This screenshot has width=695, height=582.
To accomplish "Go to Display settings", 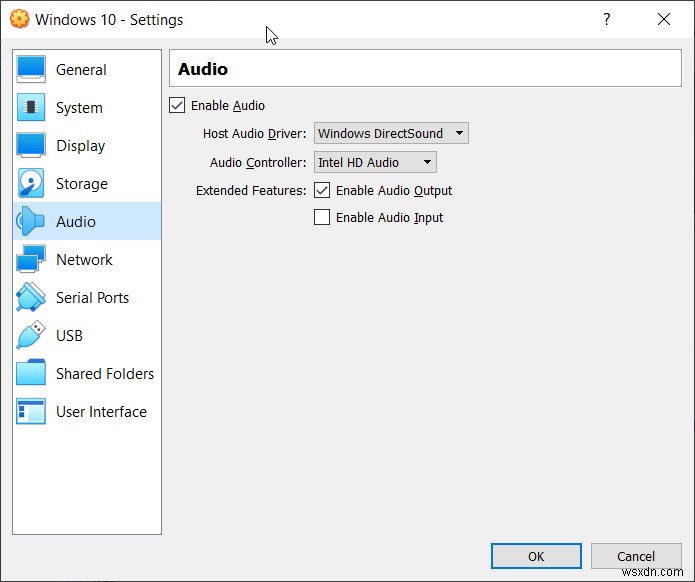I will click(87, 146).
